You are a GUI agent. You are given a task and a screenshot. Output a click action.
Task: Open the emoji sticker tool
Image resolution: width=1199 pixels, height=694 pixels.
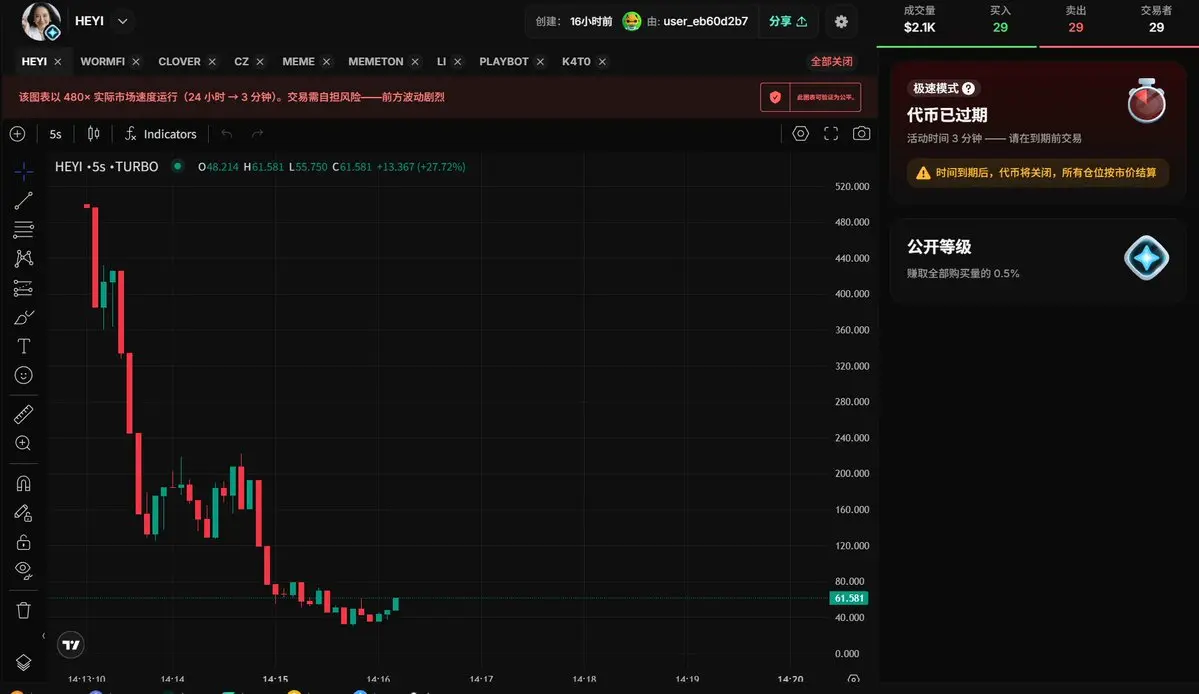24,375
